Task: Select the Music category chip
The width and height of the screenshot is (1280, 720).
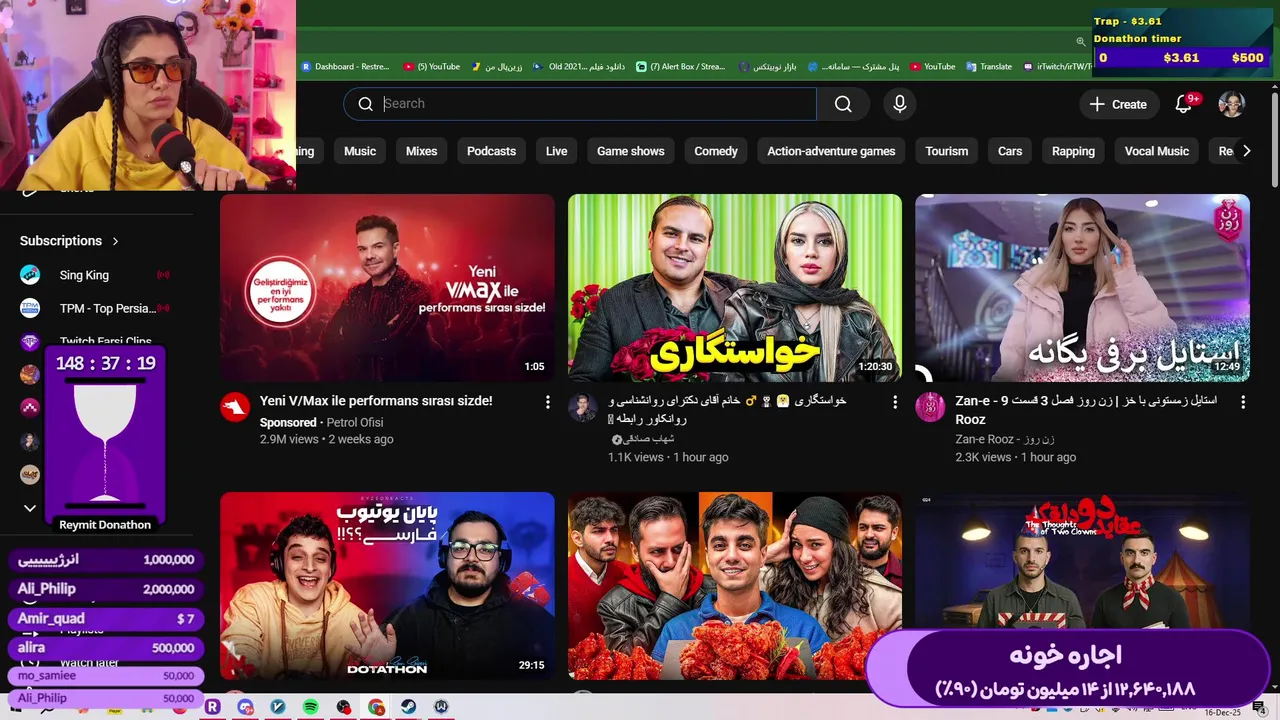Action: pos(360,151)
